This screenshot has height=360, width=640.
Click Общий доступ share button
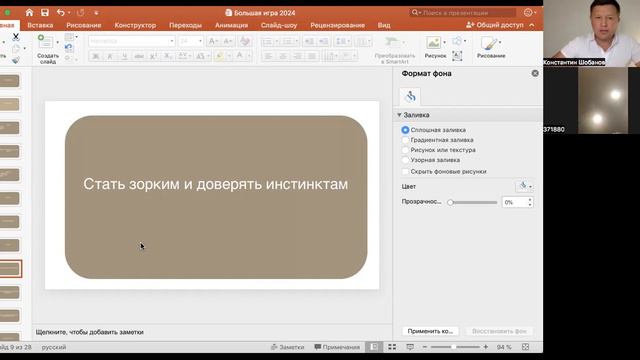pos(495,25)
